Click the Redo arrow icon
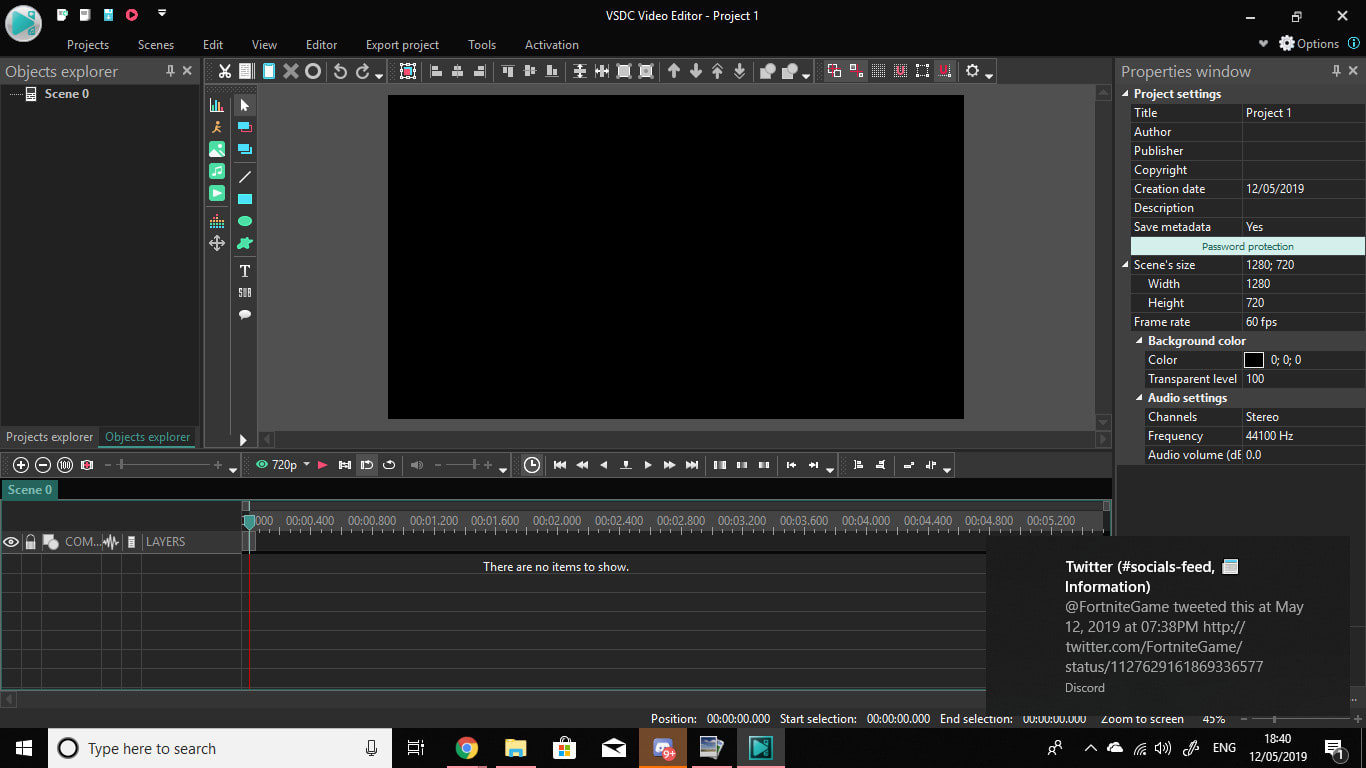This screenshot has height=768, width=1366. (x=363, y=71)
